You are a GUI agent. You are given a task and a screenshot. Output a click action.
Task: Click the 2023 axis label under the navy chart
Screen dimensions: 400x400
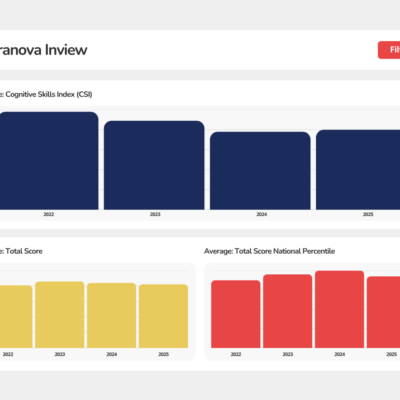pyautogui.click(x=155, y=214)
